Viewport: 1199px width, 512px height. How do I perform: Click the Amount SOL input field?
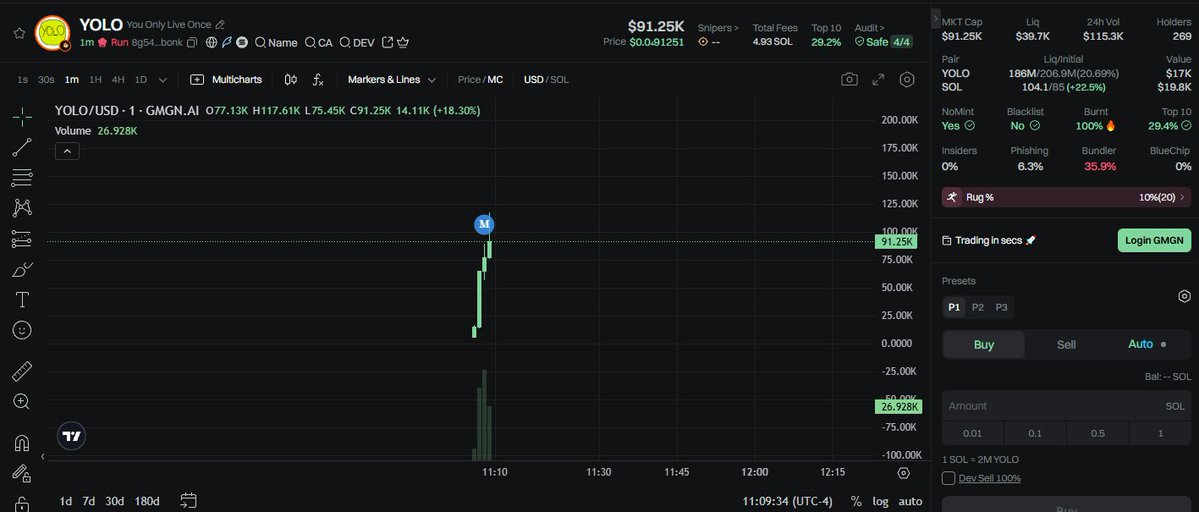(1066, 406)
